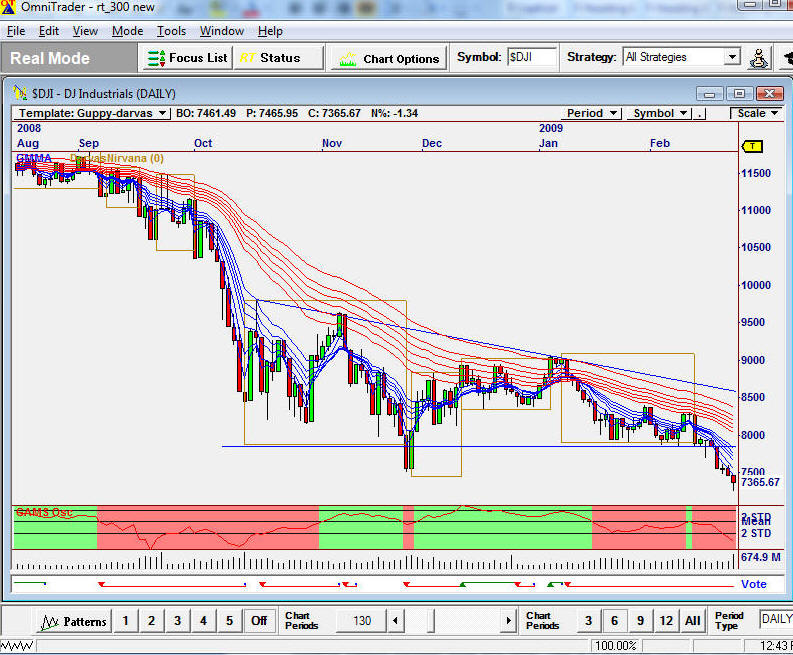Set chart periods to 3 months
This screenshot has height=655, width=793.
pyautogui.click(x=589, y=621)
